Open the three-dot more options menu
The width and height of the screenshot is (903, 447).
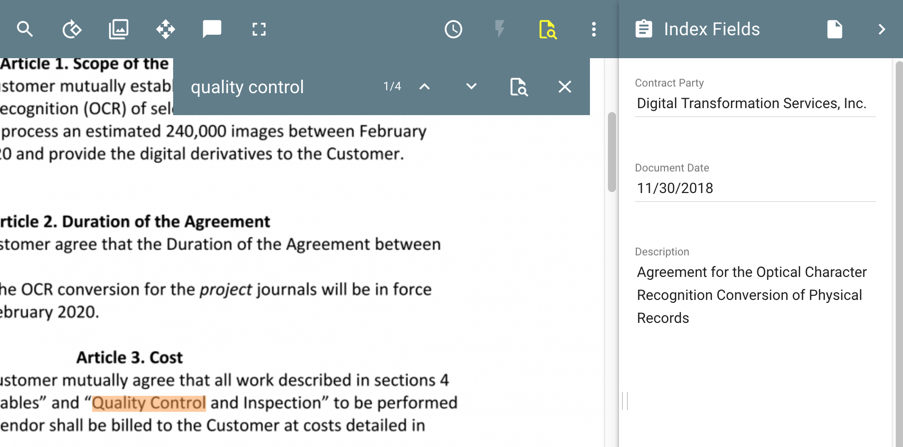[x=594, y=29]
